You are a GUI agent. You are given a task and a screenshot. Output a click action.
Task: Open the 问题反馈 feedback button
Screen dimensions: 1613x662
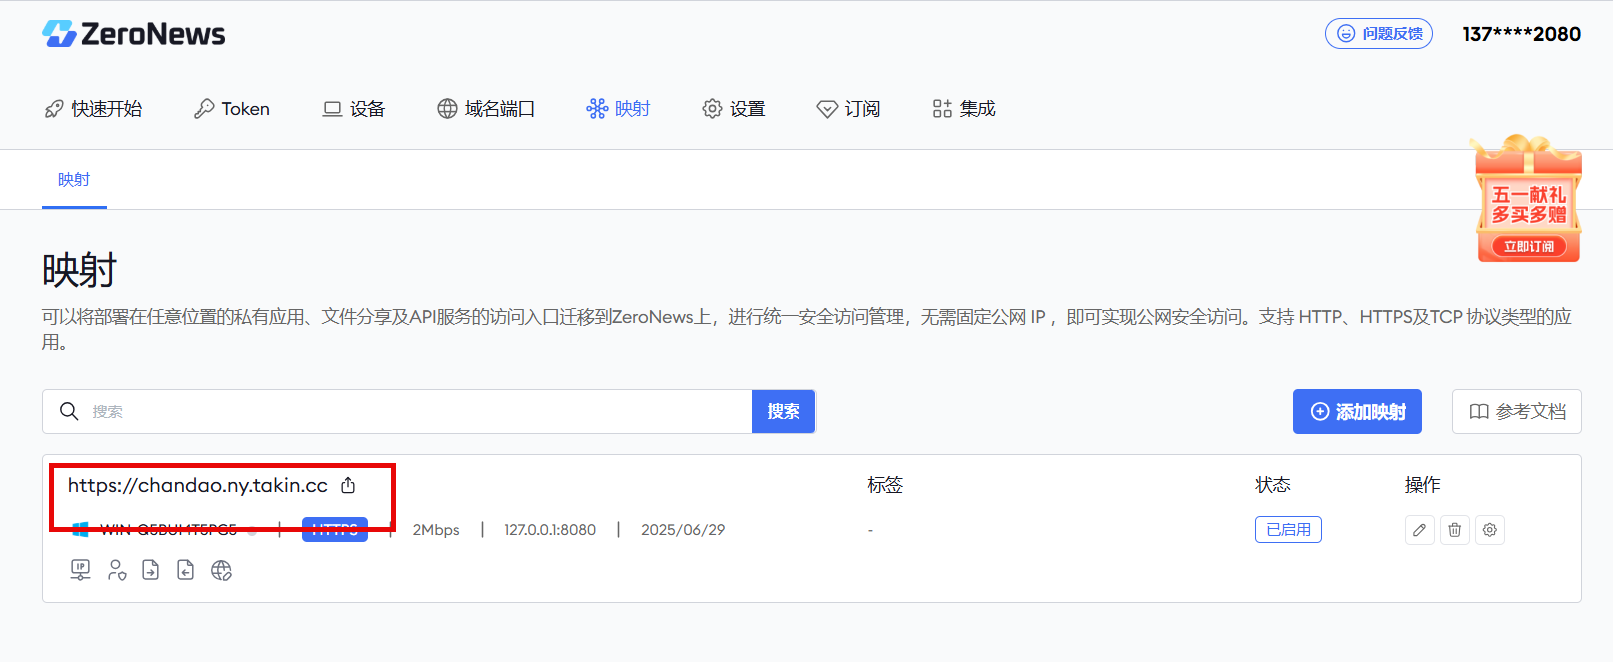[x=1379, y=33]
